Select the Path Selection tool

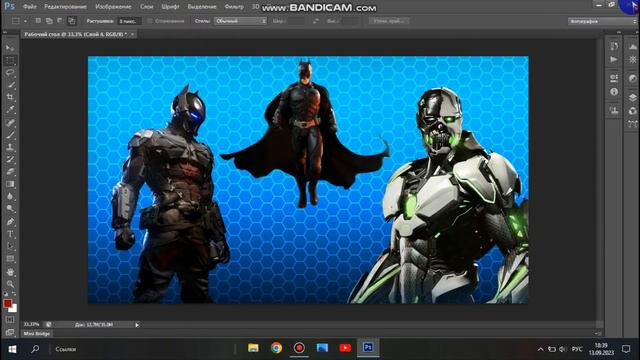[10, 246]
